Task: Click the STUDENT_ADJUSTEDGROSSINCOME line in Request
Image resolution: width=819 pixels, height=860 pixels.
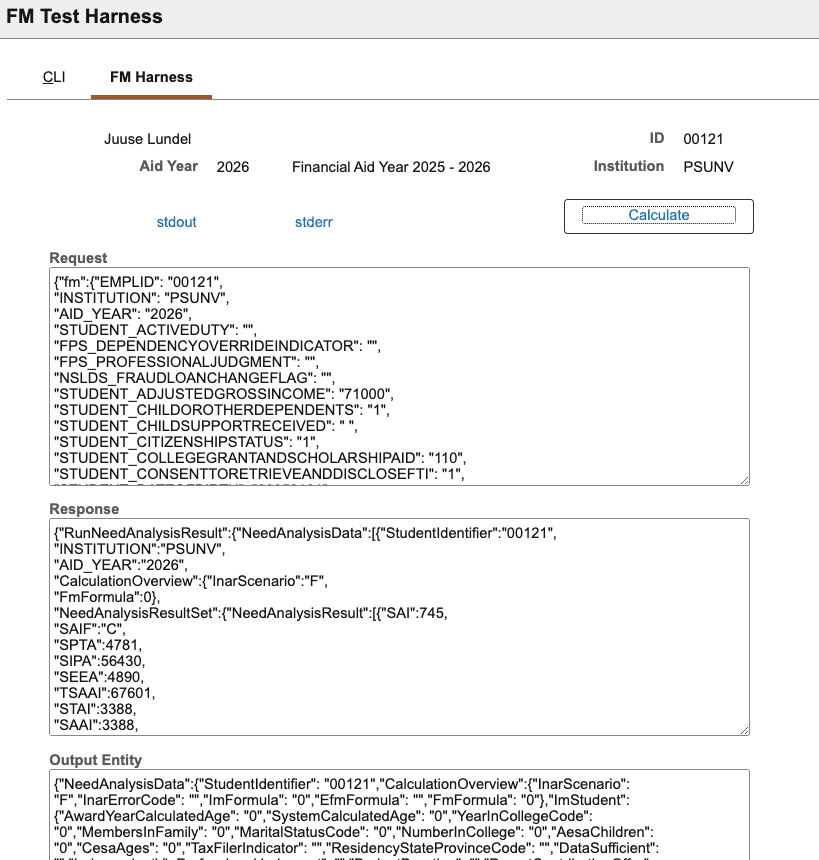Action: (x=224, y=394)
